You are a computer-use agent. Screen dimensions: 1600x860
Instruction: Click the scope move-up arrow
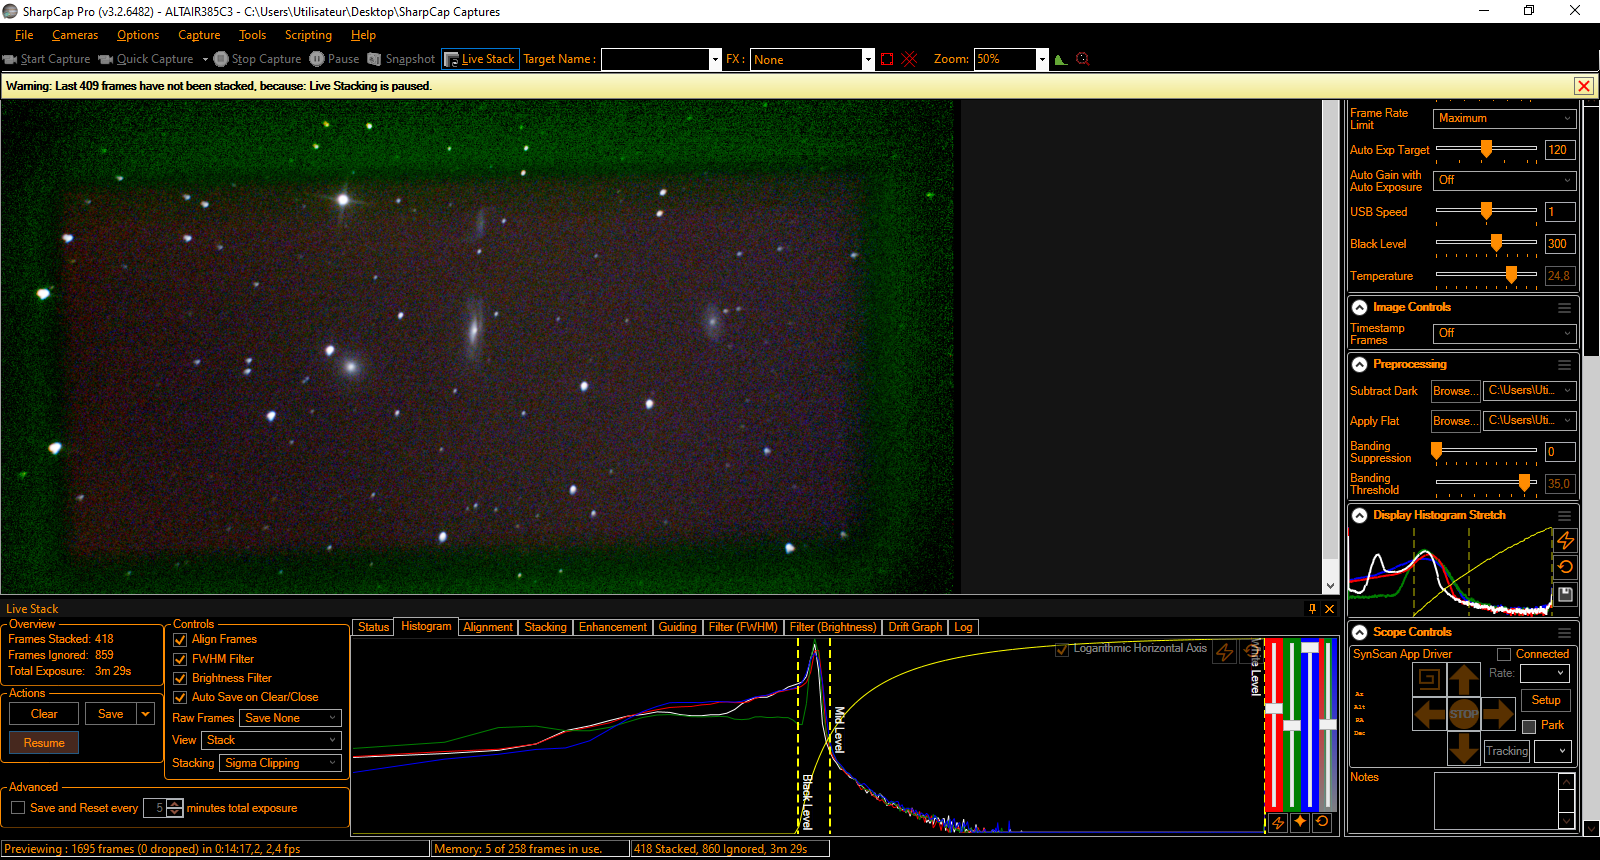pyautogui.click(x=1464, y=680)
